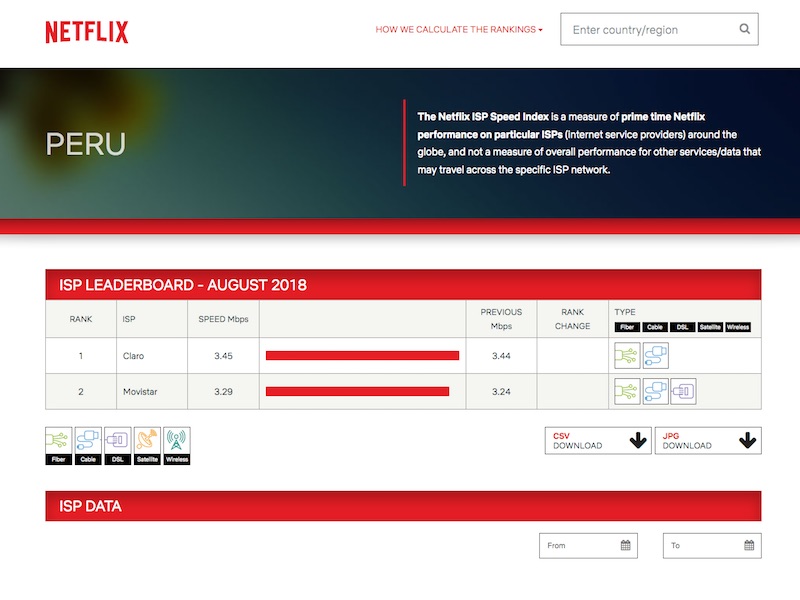Open the To date field
Image resolution: width=800 pixels, height=600 pixels.
click(x=712, y=545)
